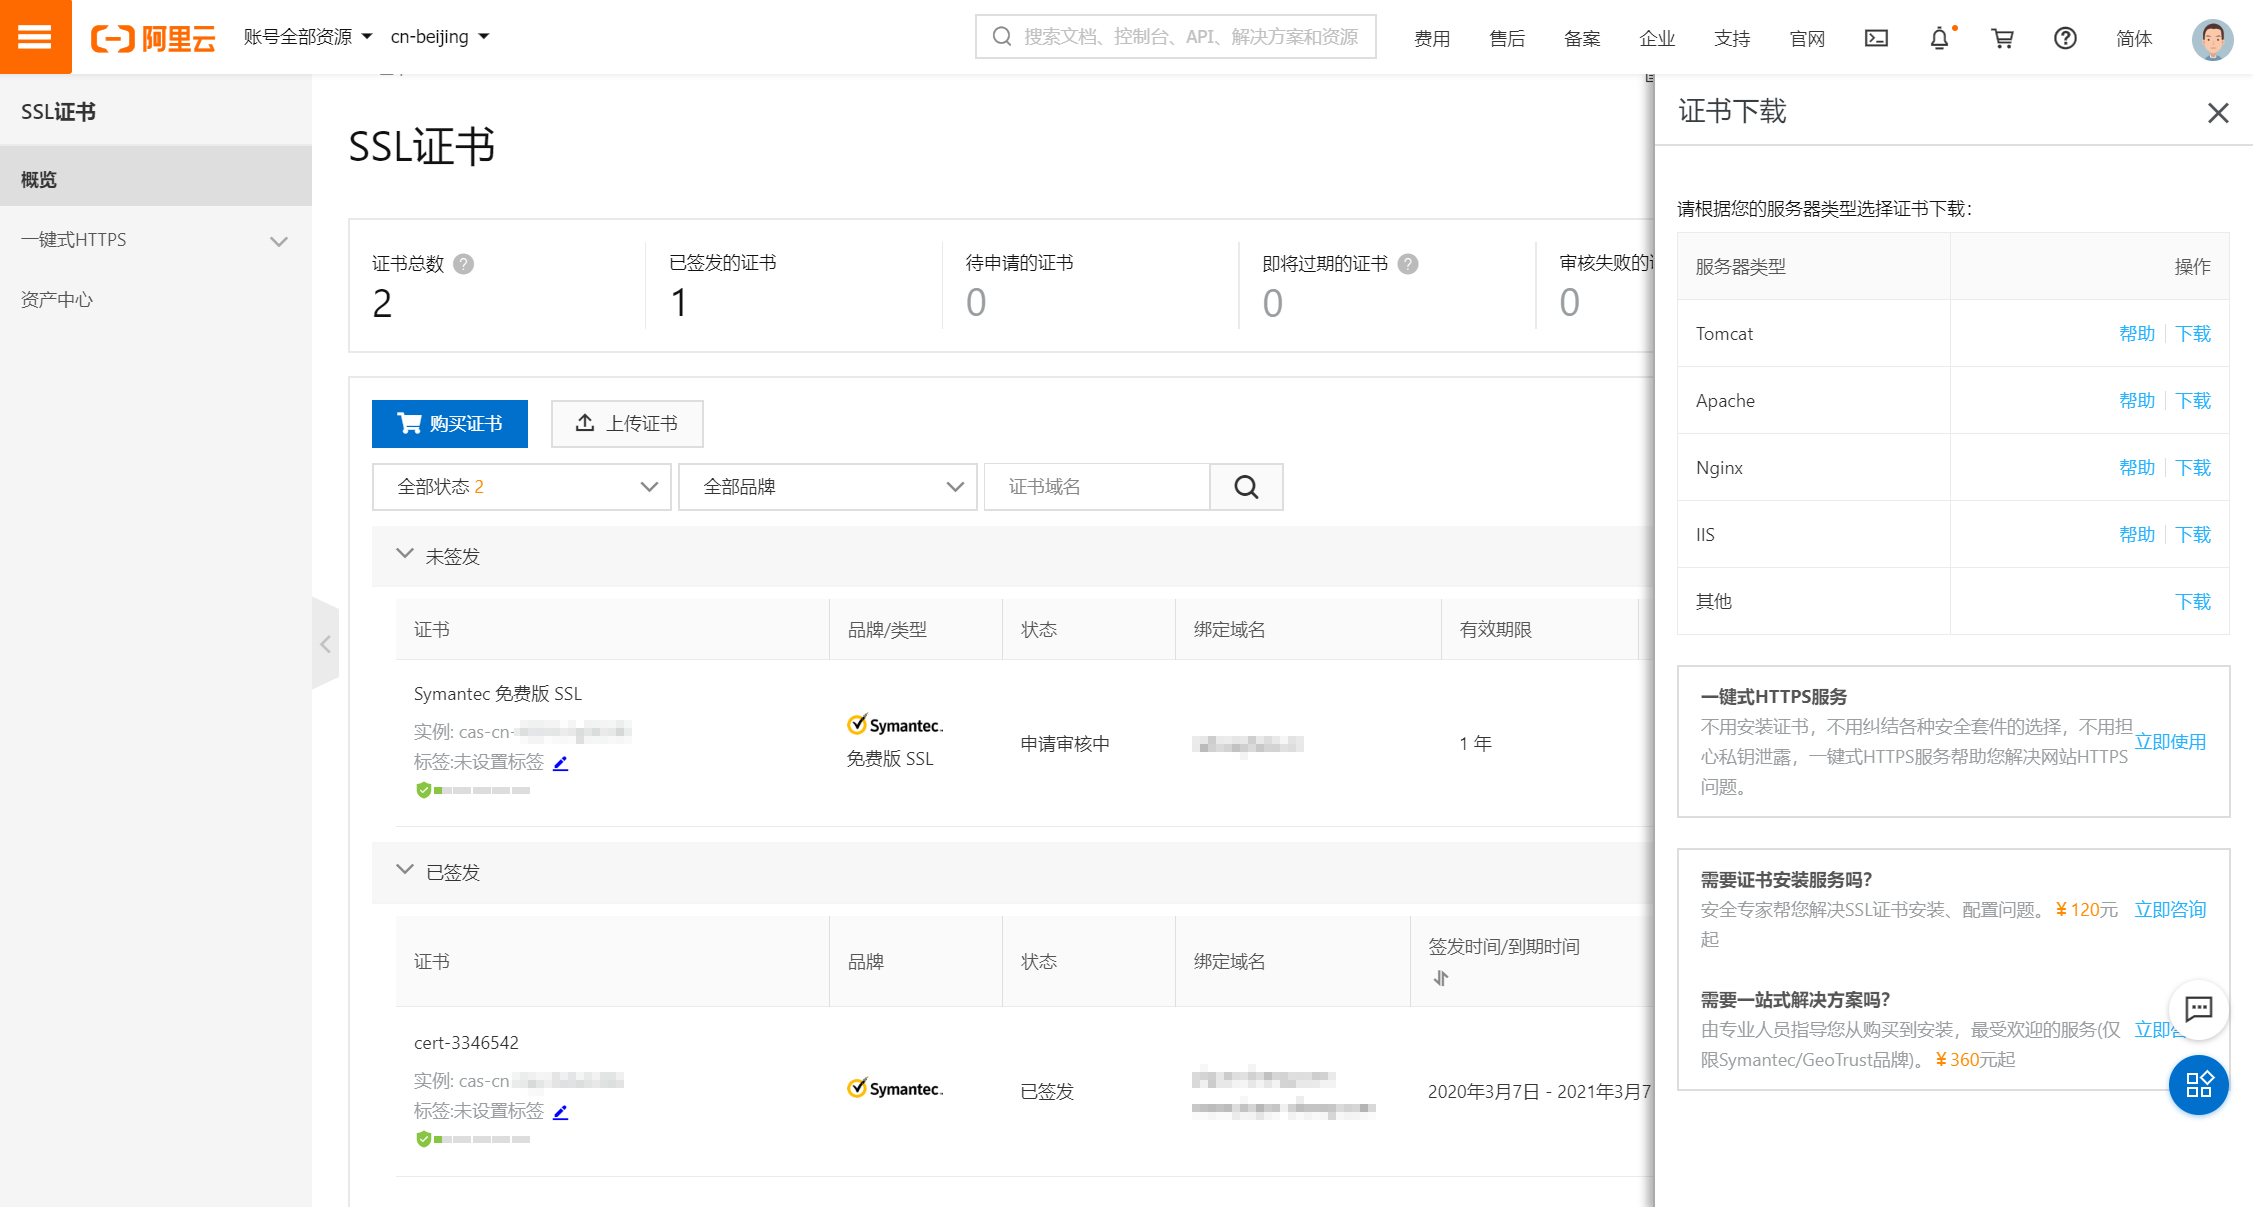Viewport: 2253px width, 1207px height.
Task: Download certificate for 其他 server type
Action: [x=2193, y=602]
